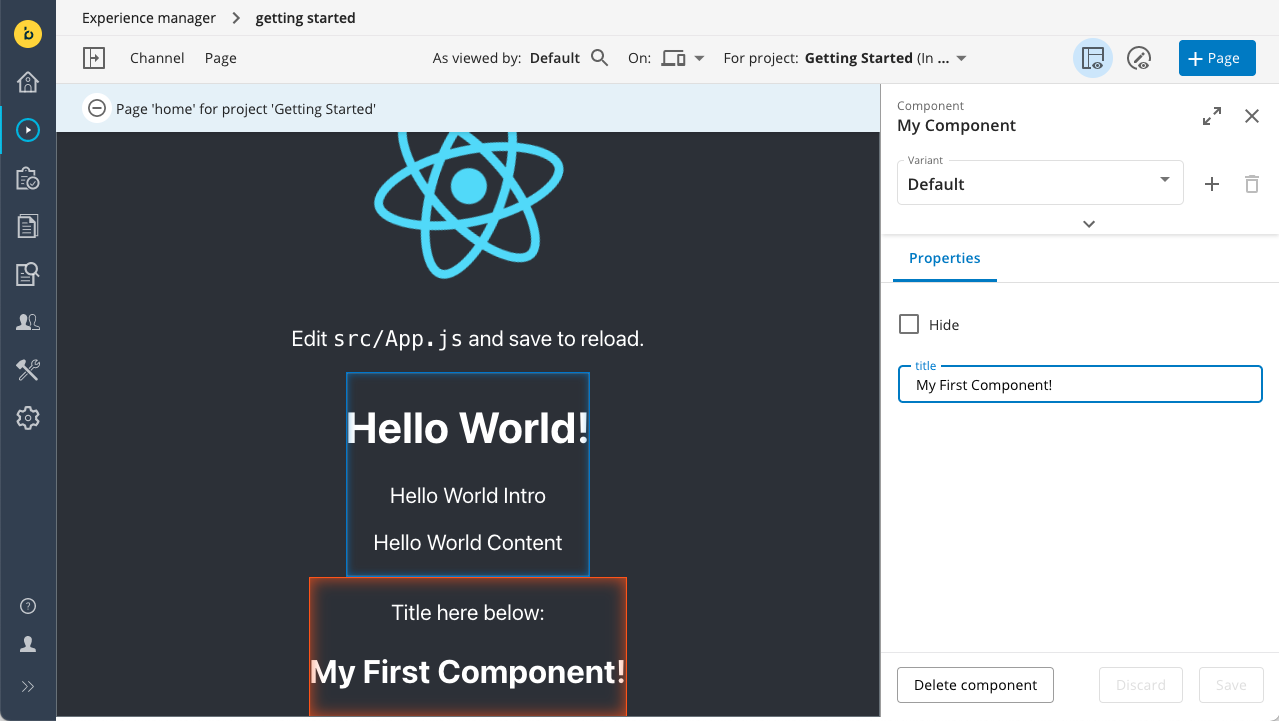Click the Delete component button

975,685
